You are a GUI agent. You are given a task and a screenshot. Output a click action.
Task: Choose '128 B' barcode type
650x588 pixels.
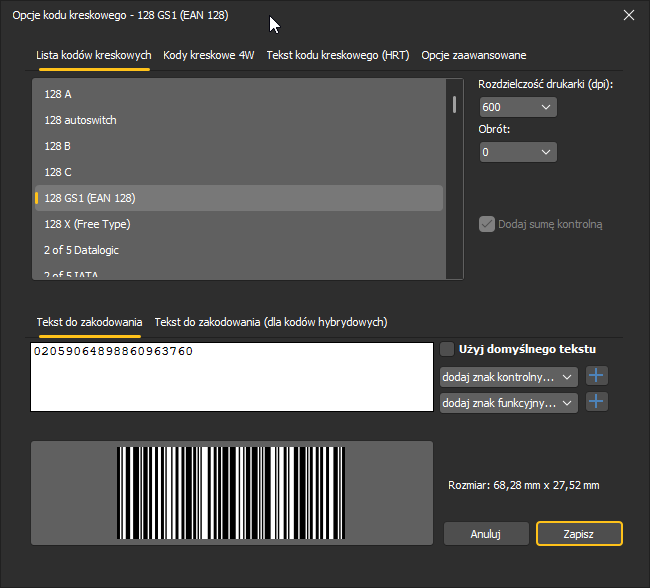(239, 146)
